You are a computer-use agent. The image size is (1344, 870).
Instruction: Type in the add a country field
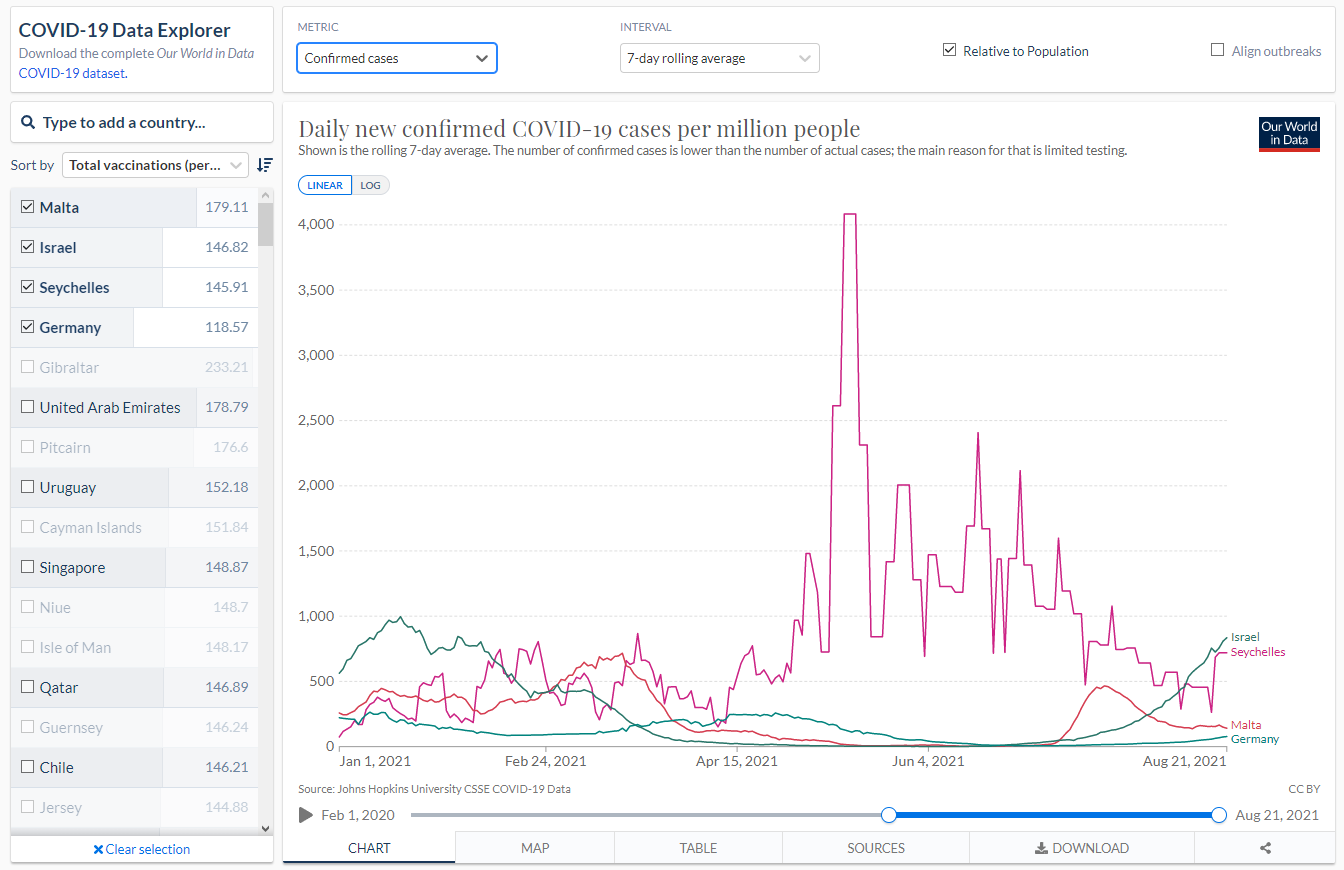click(x=150, y=123)
